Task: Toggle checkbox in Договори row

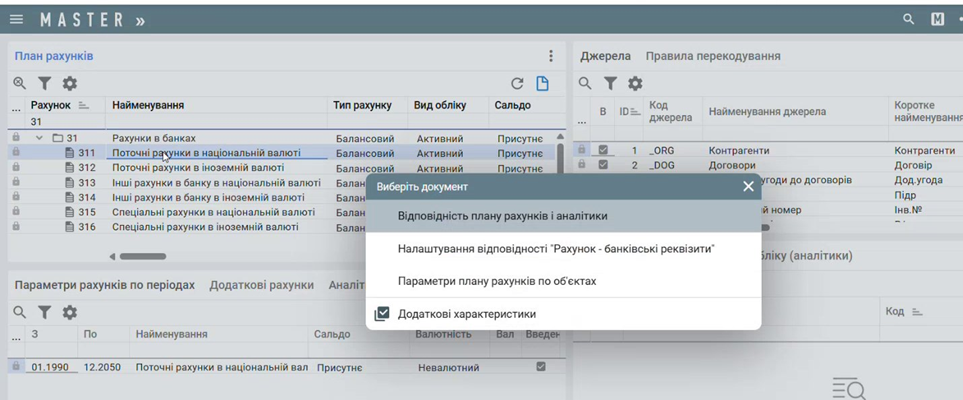Action: (603, 165)
